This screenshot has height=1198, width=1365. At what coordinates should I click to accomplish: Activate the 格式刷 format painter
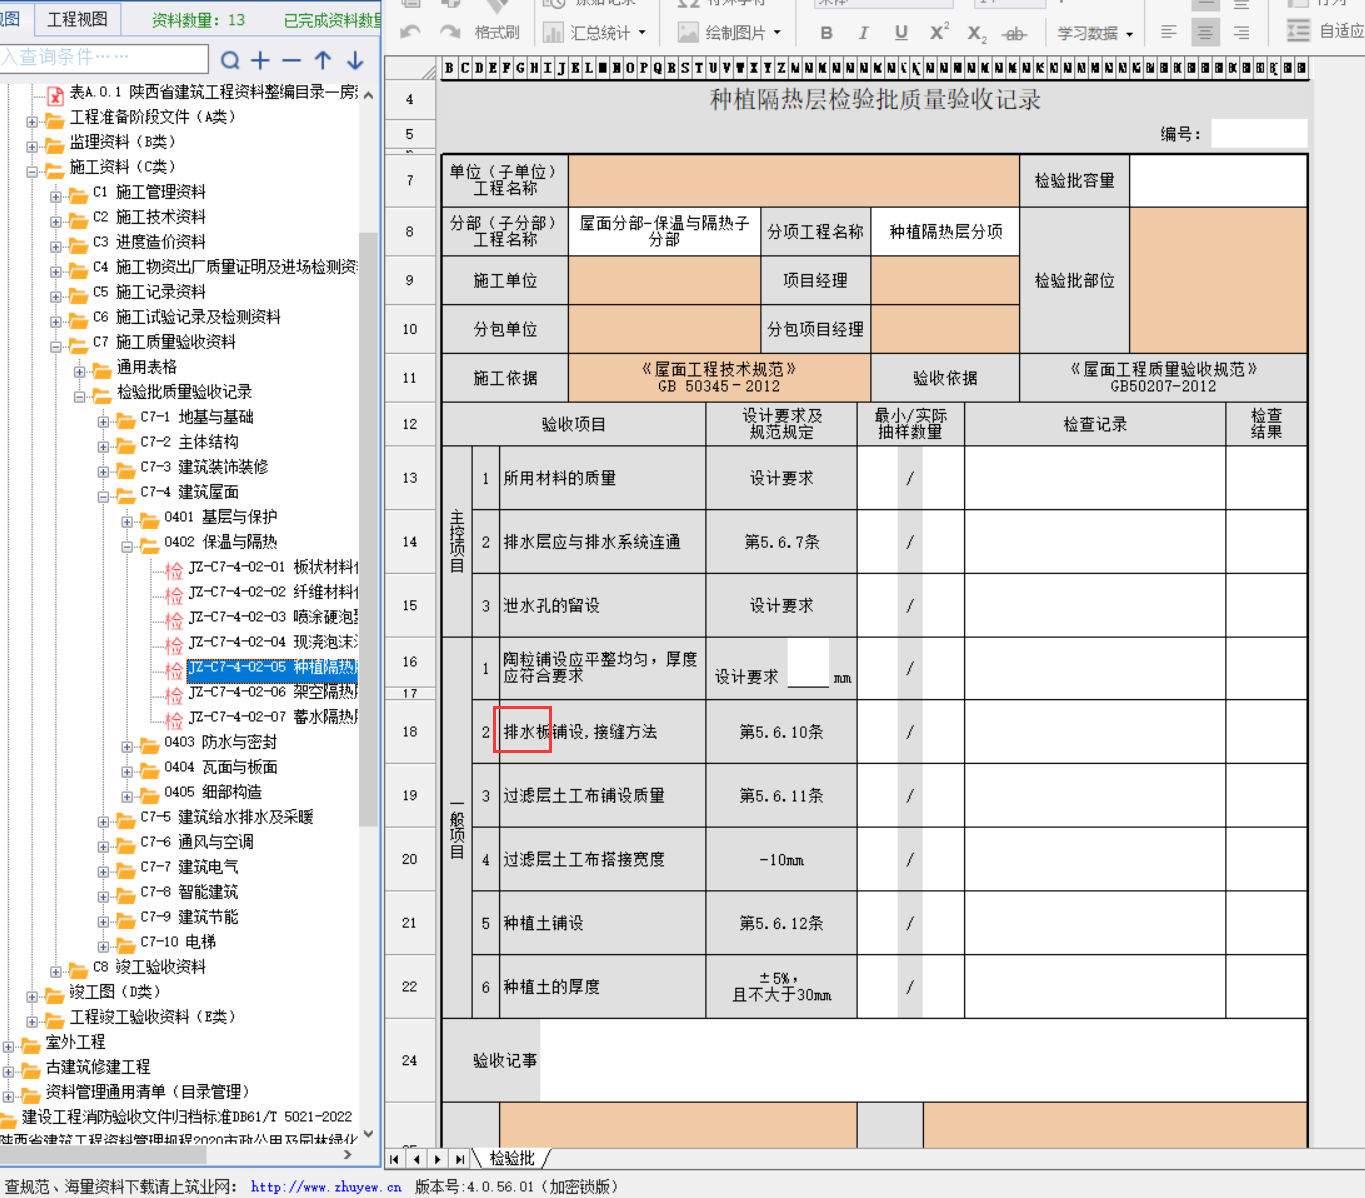tap(497, 32)
